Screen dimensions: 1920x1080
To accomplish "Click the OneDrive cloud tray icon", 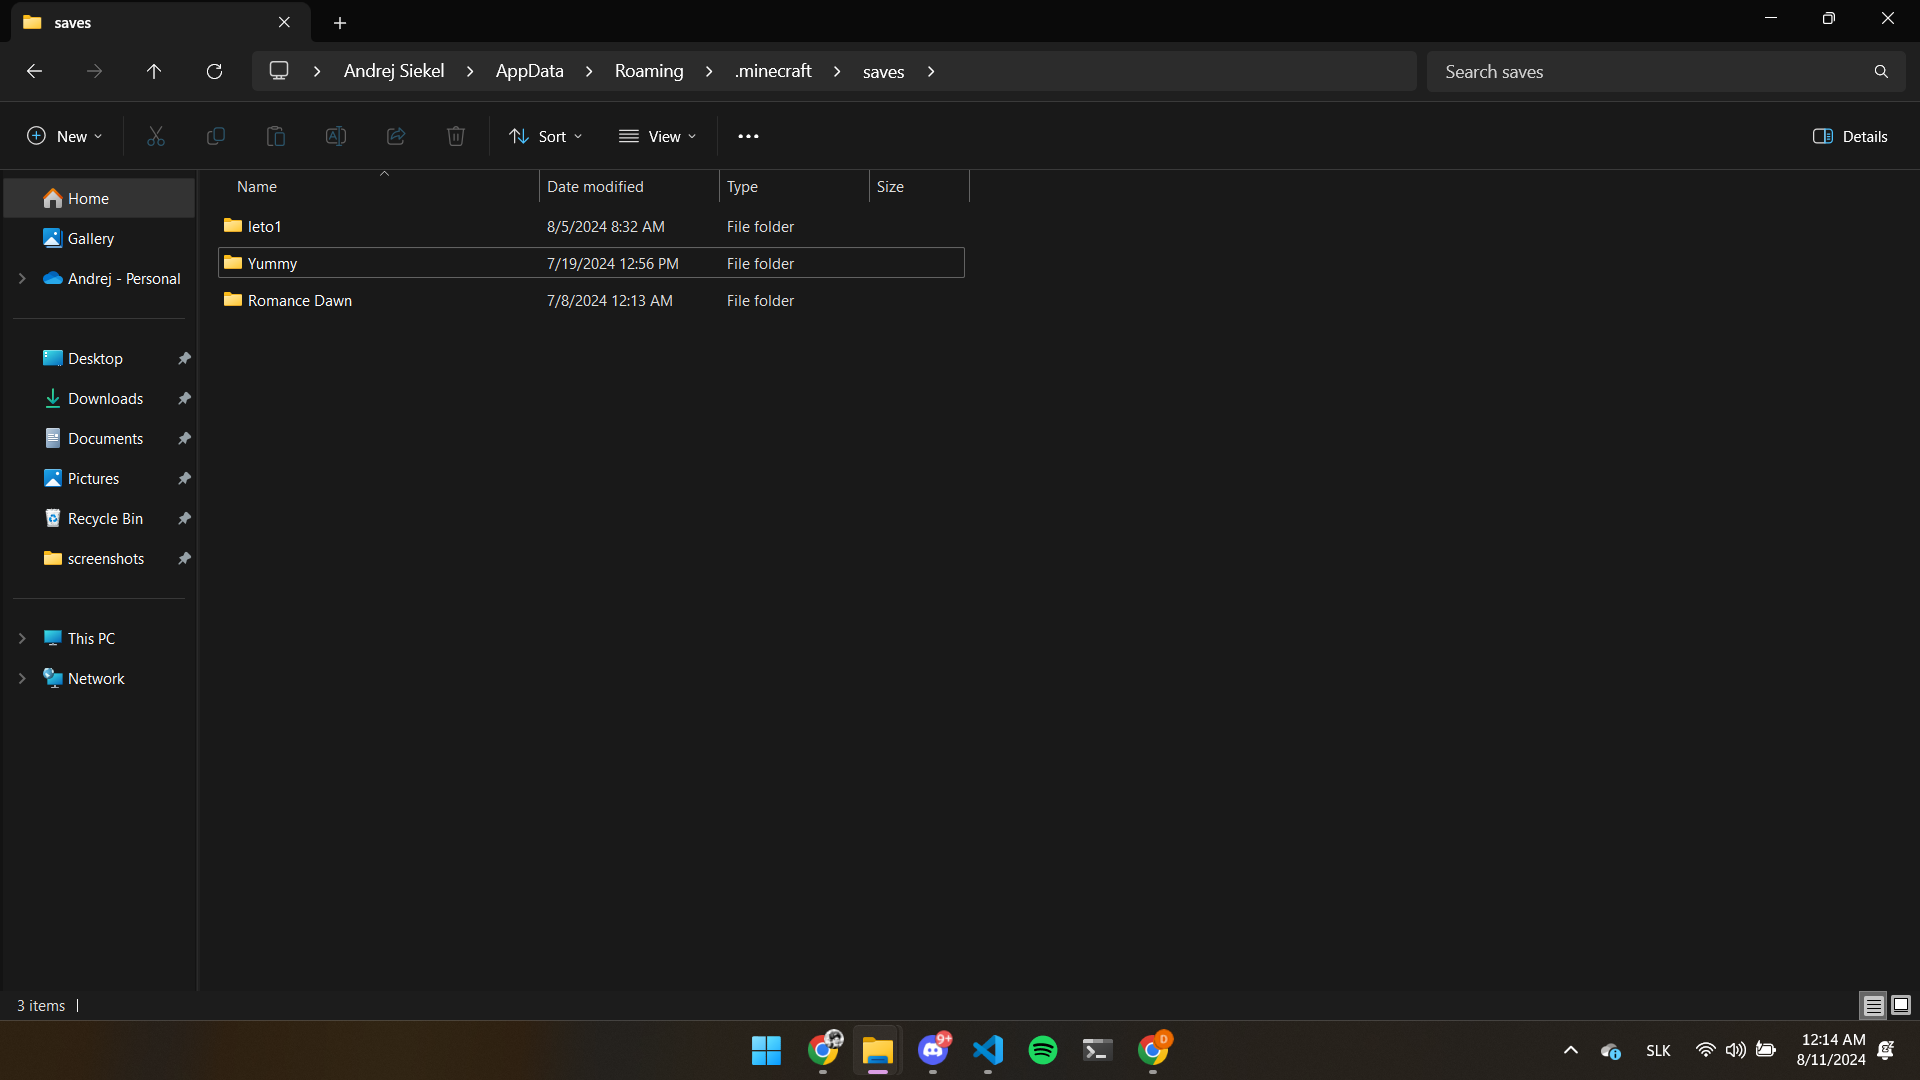I will pyautogui.click(x=1611, y=1050).
